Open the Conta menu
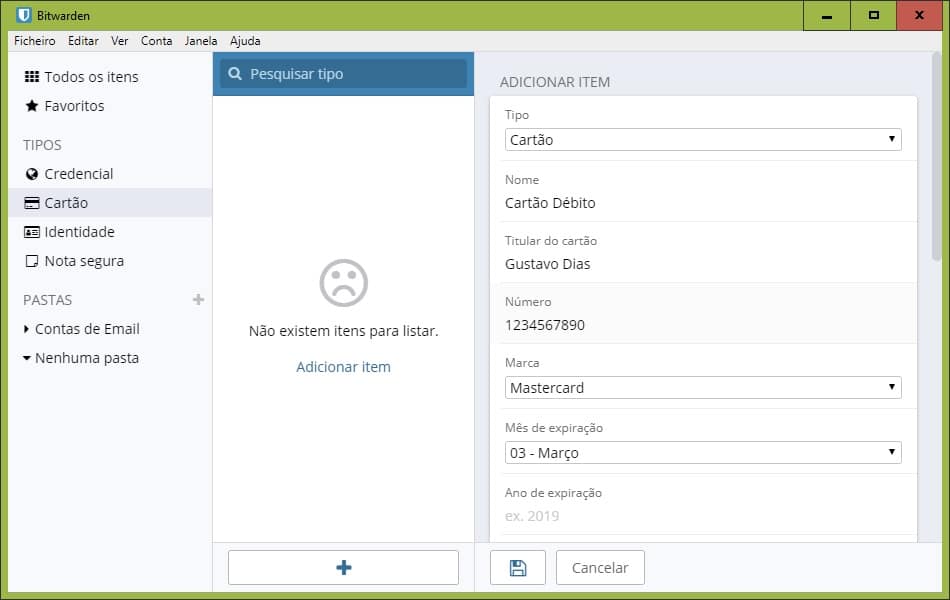The width and height of the screenshot is (950, 600). point(156,41)
